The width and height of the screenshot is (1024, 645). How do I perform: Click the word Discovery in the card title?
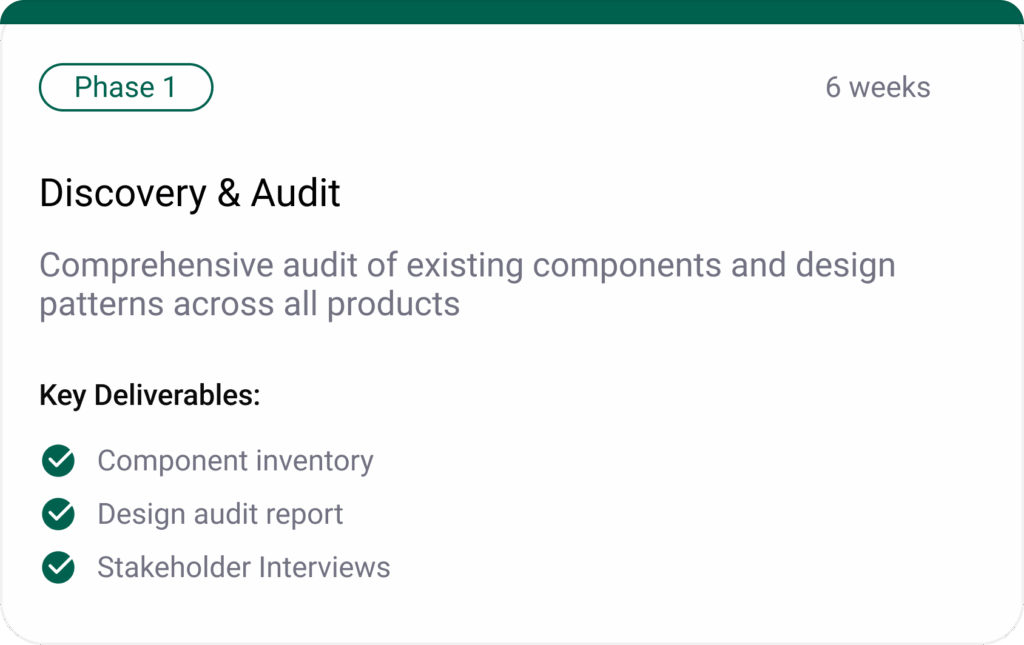pyautogui.click(x=123, y=193)
